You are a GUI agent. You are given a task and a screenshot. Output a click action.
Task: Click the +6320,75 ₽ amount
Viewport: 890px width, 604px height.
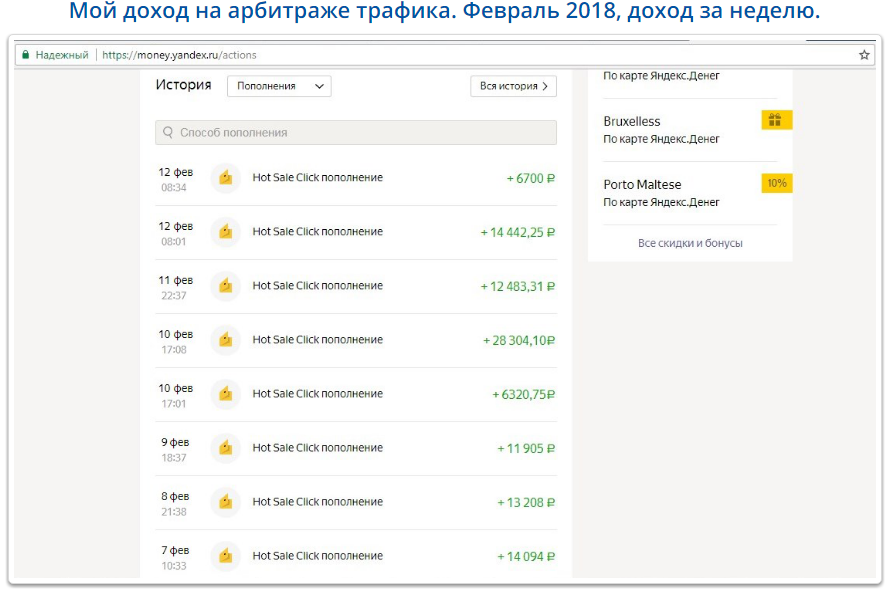tap(523, 394)
